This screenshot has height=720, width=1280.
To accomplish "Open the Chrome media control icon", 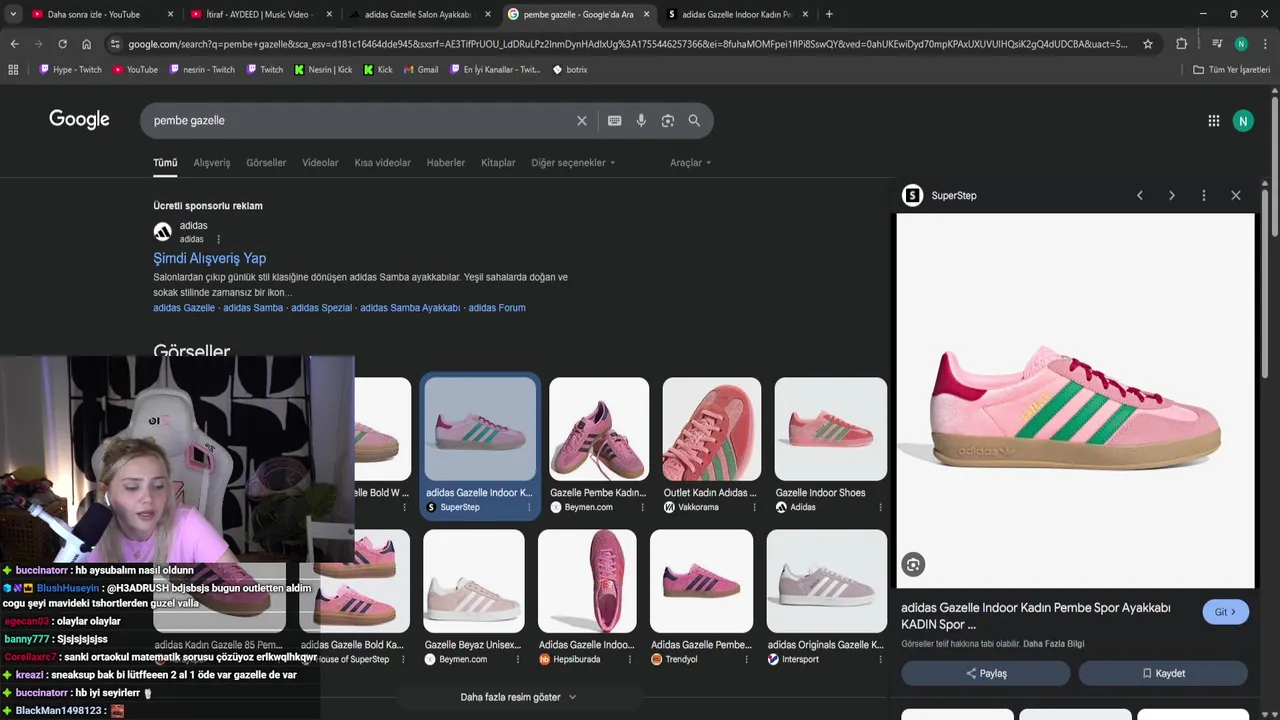I will tap(1217, 44).
